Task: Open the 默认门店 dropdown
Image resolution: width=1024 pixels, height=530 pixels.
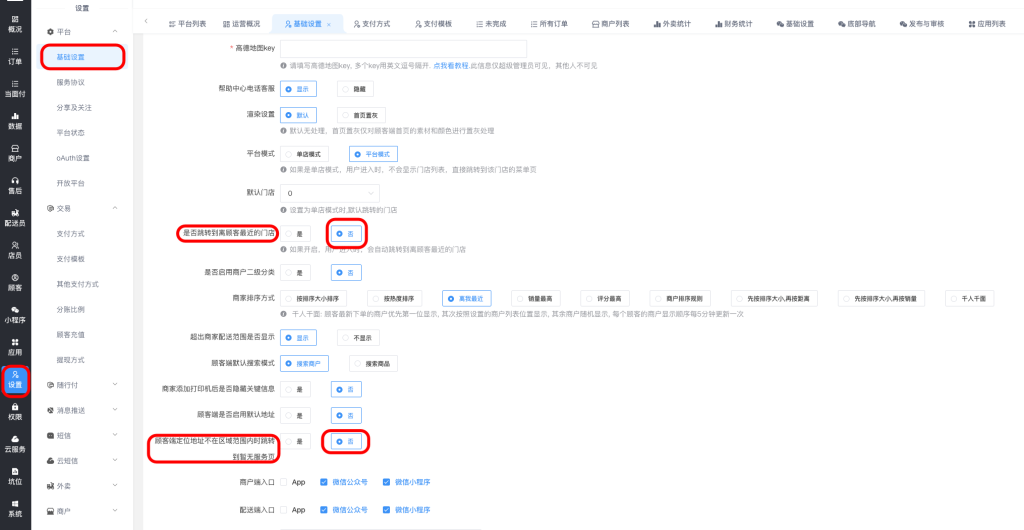Action: (329, 193)
